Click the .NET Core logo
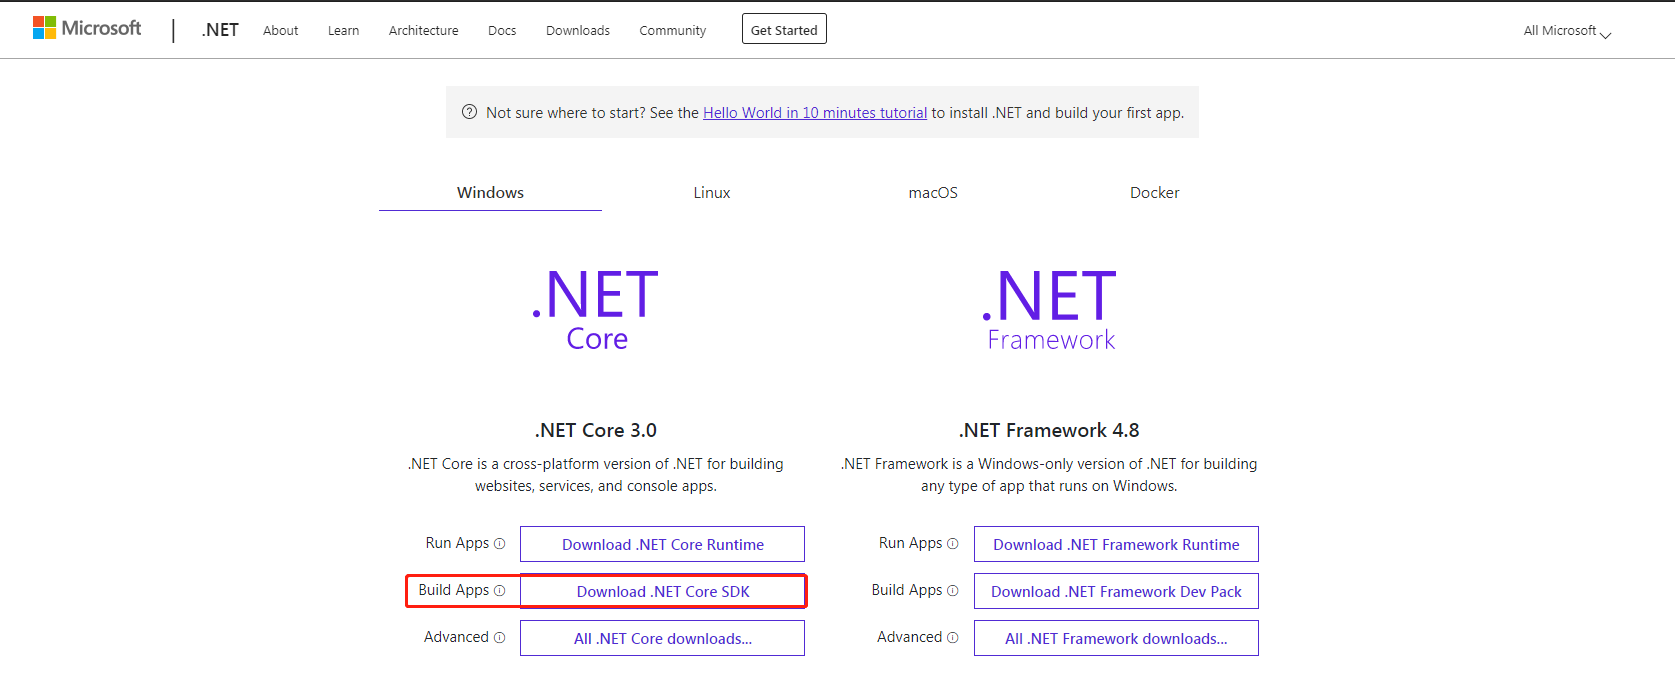Image resolution: width=1675 pixels, height=691 pixels. pos(596,310)
